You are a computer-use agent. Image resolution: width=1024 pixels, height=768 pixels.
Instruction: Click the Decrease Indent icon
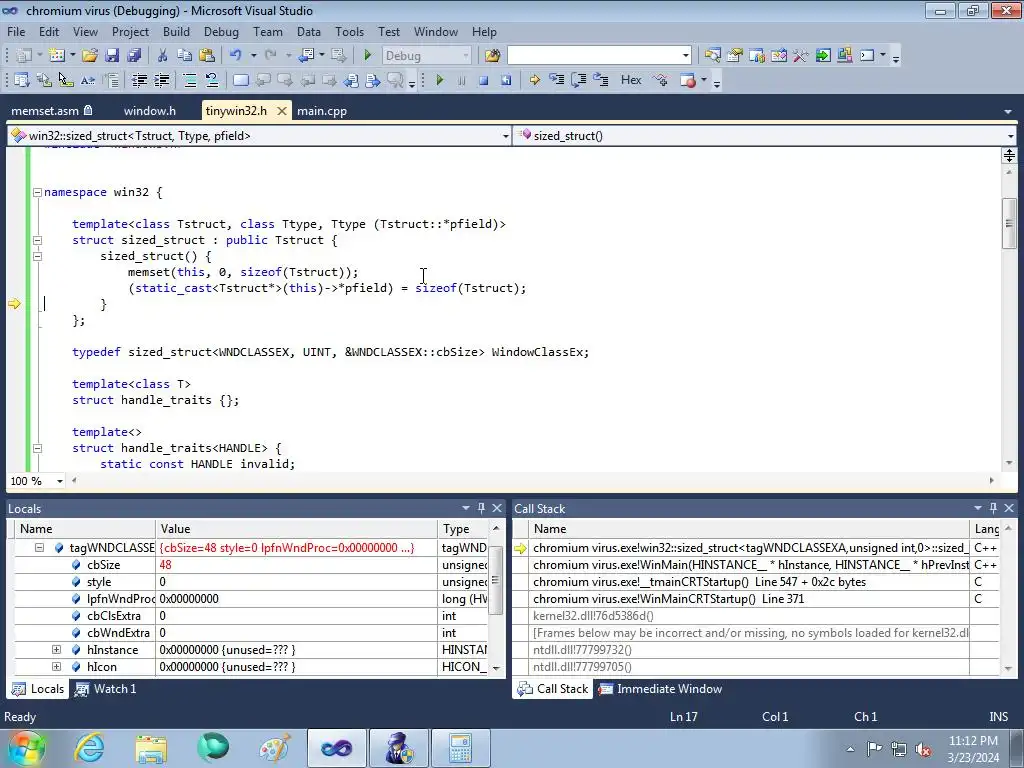(139, 80)
